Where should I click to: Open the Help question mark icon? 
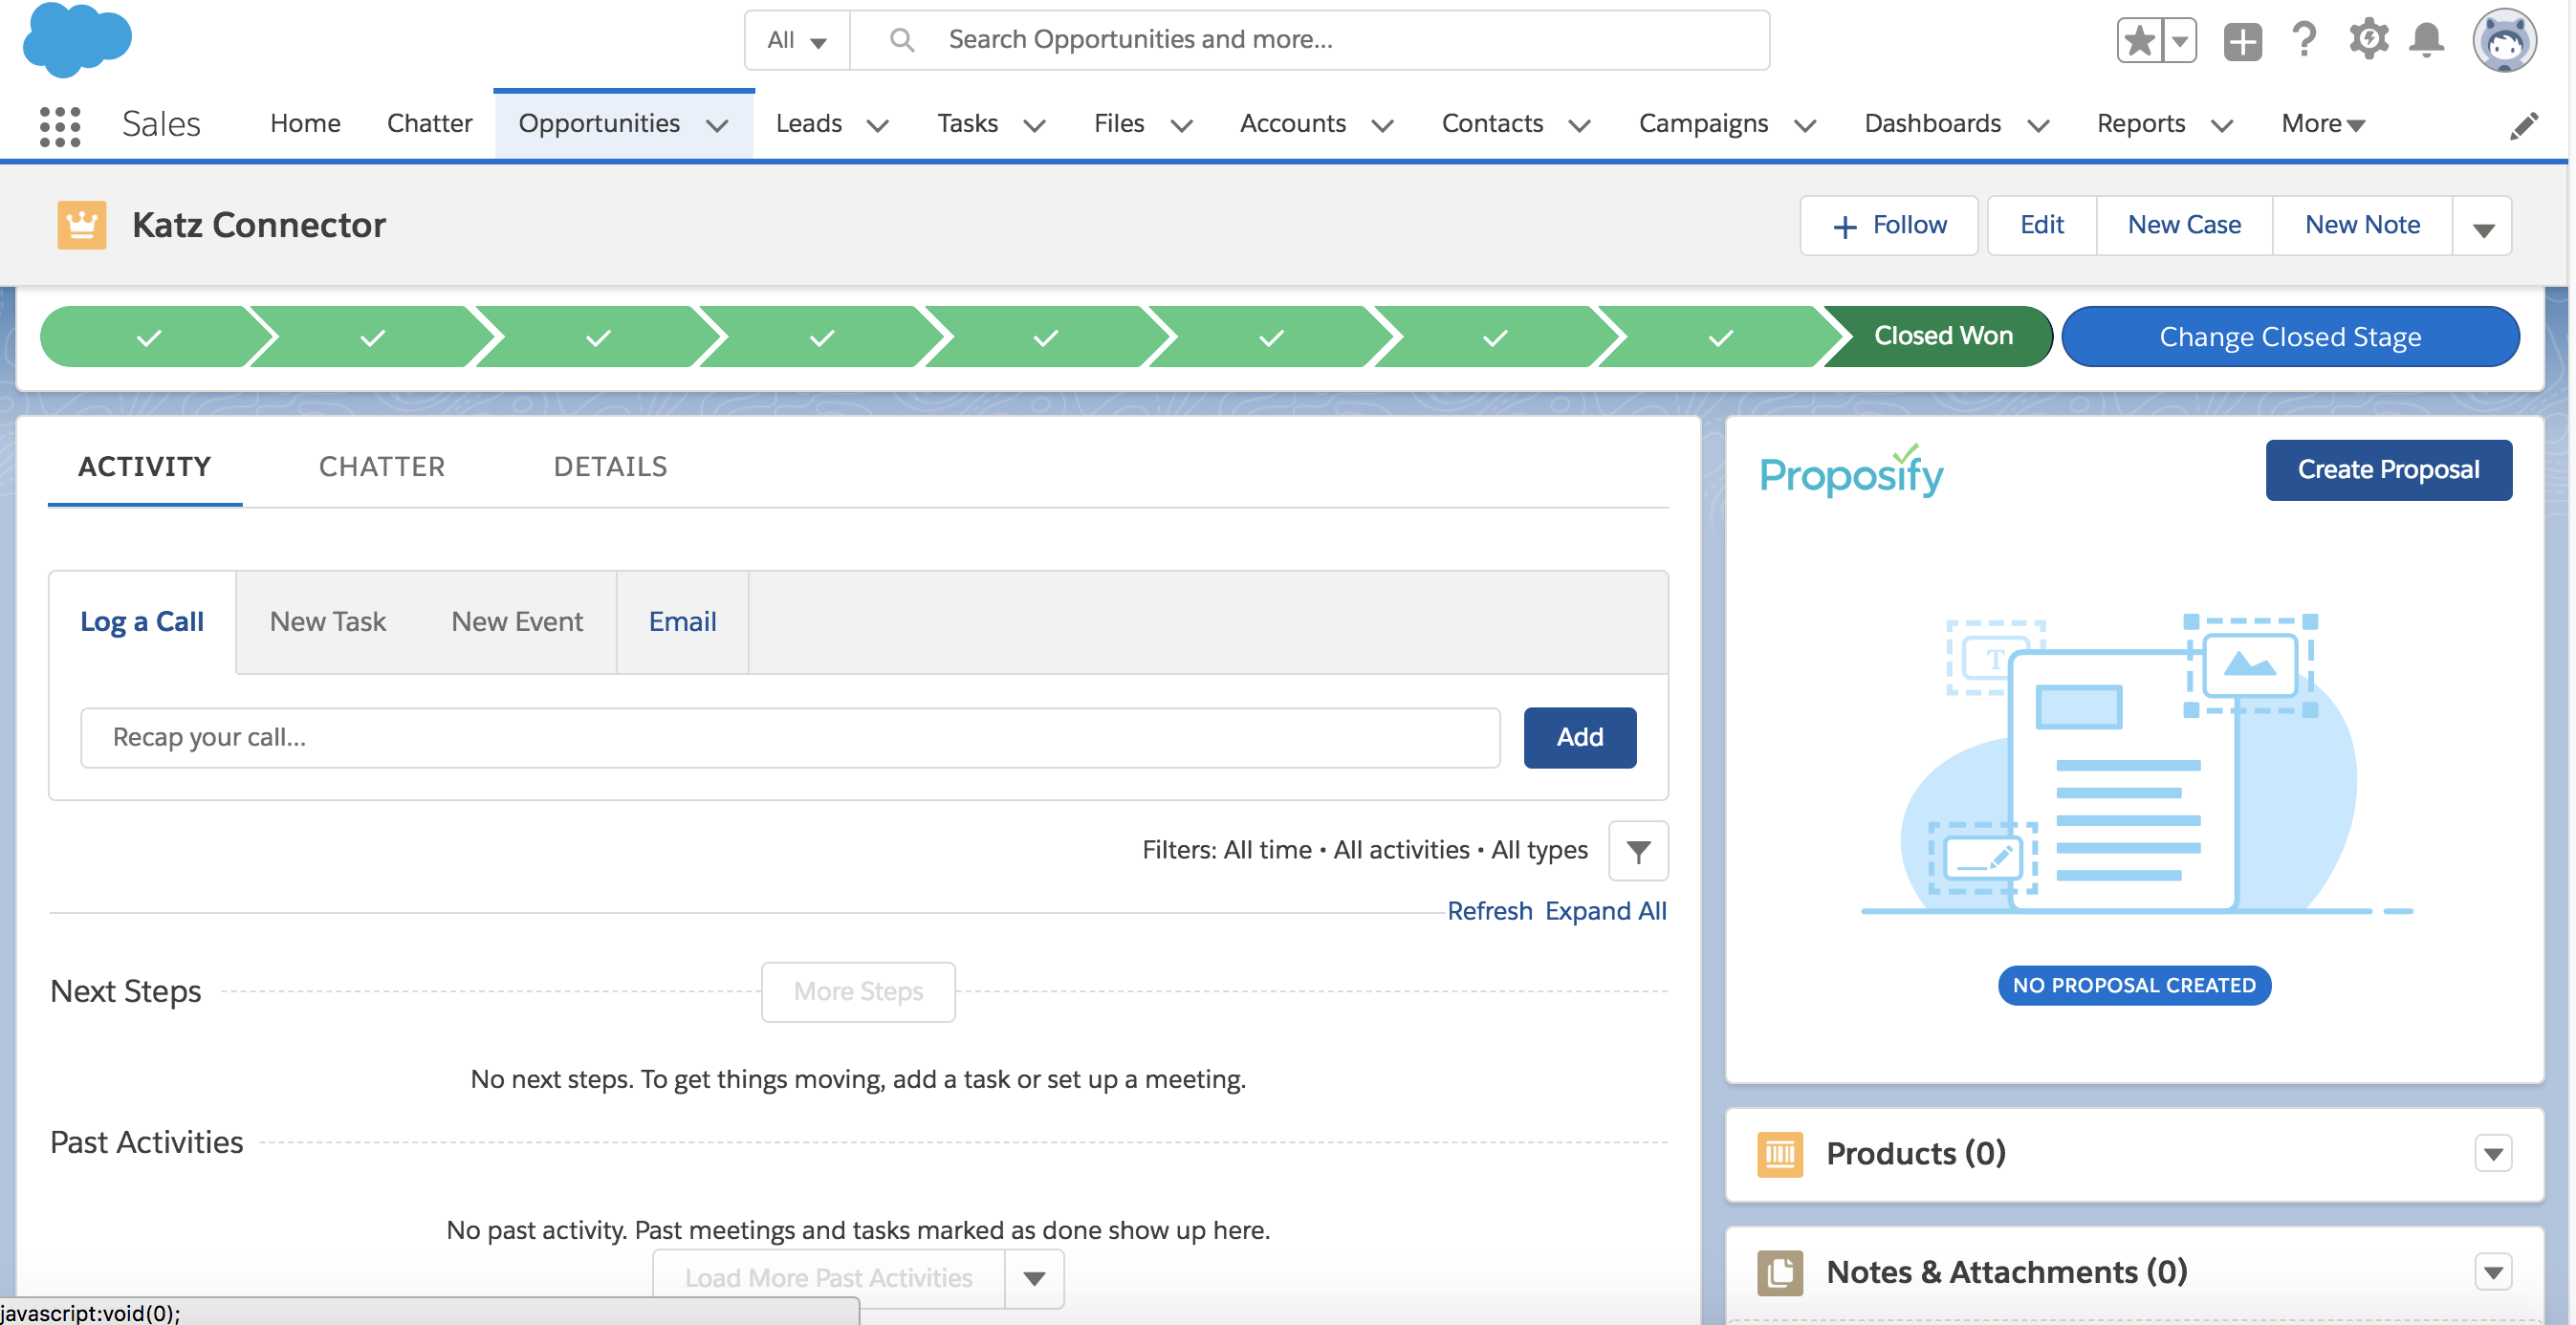(2304, 40)
